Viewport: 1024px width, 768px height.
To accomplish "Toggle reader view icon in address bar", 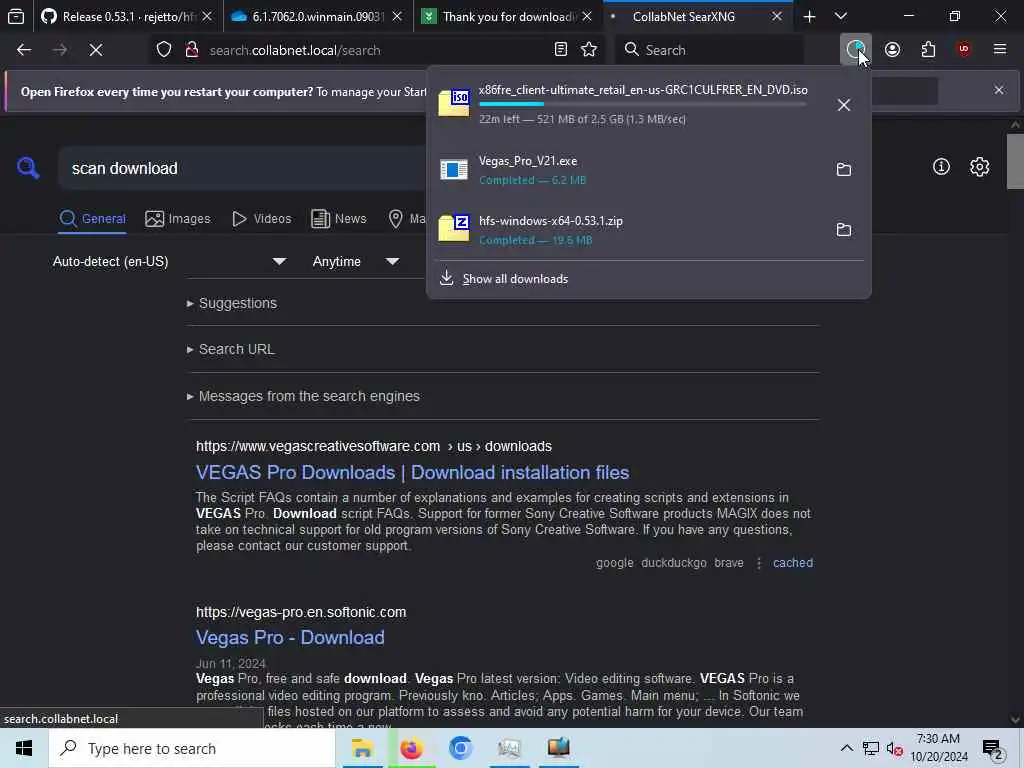I will click(x=560, y=50).
